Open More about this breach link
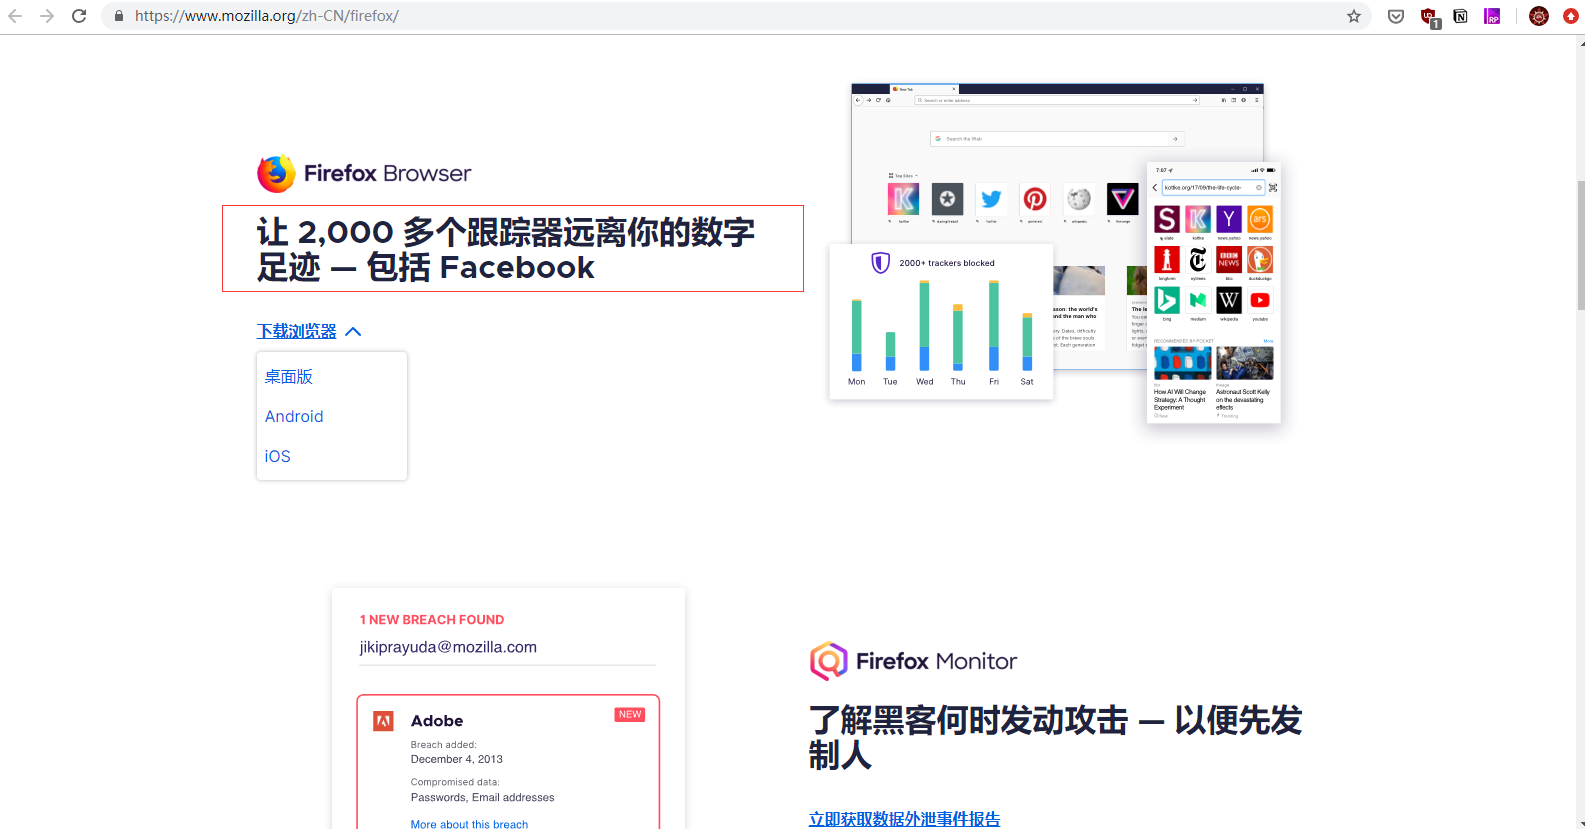1585x829 pixels. (469, 824)
